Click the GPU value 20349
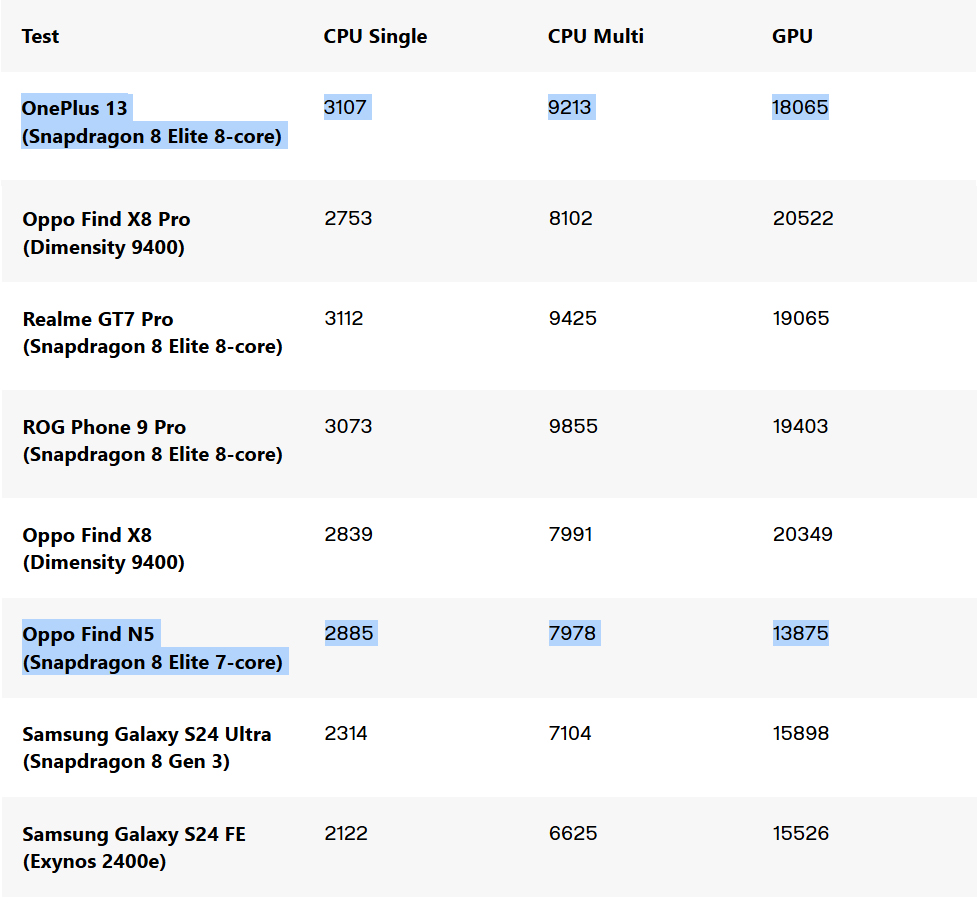 pyautogui.click(x=802, y=534)
